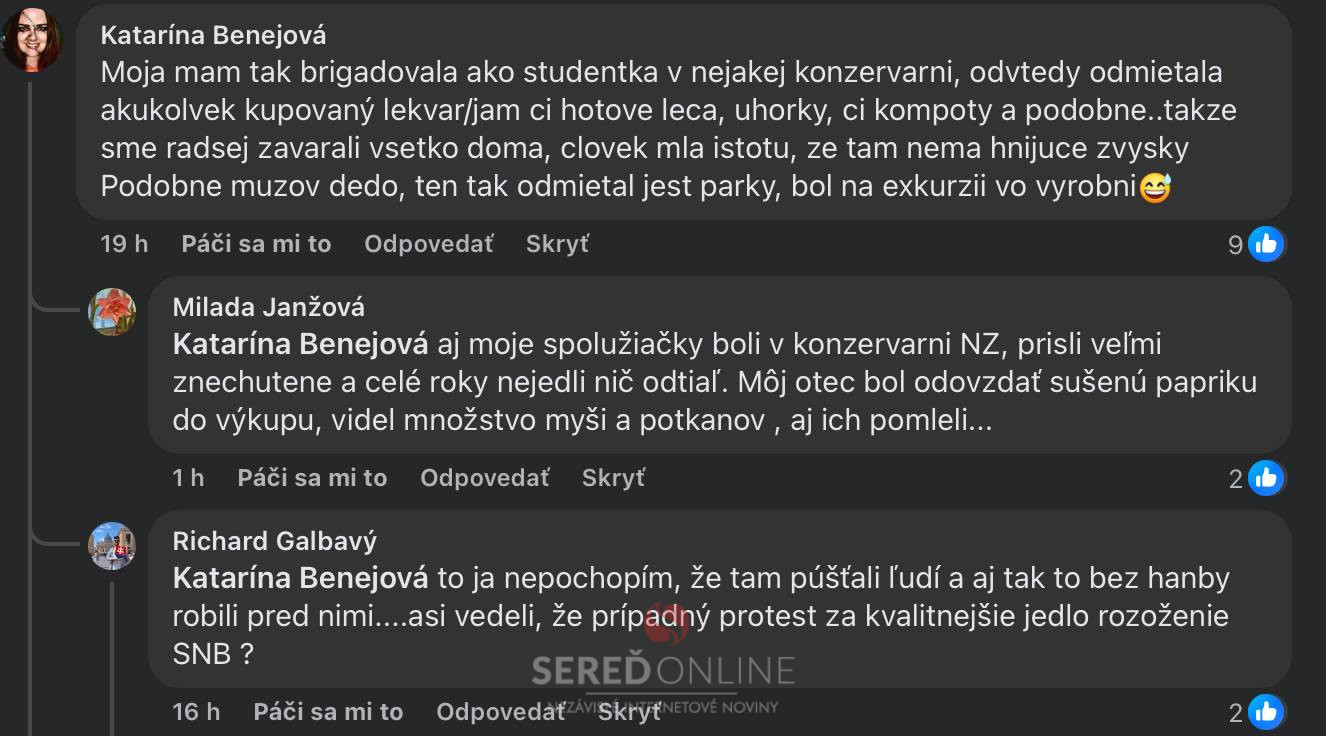Open Katarína Benejová's profile picture
Viewport: 1326px width, 736px height.
point(32,41)
